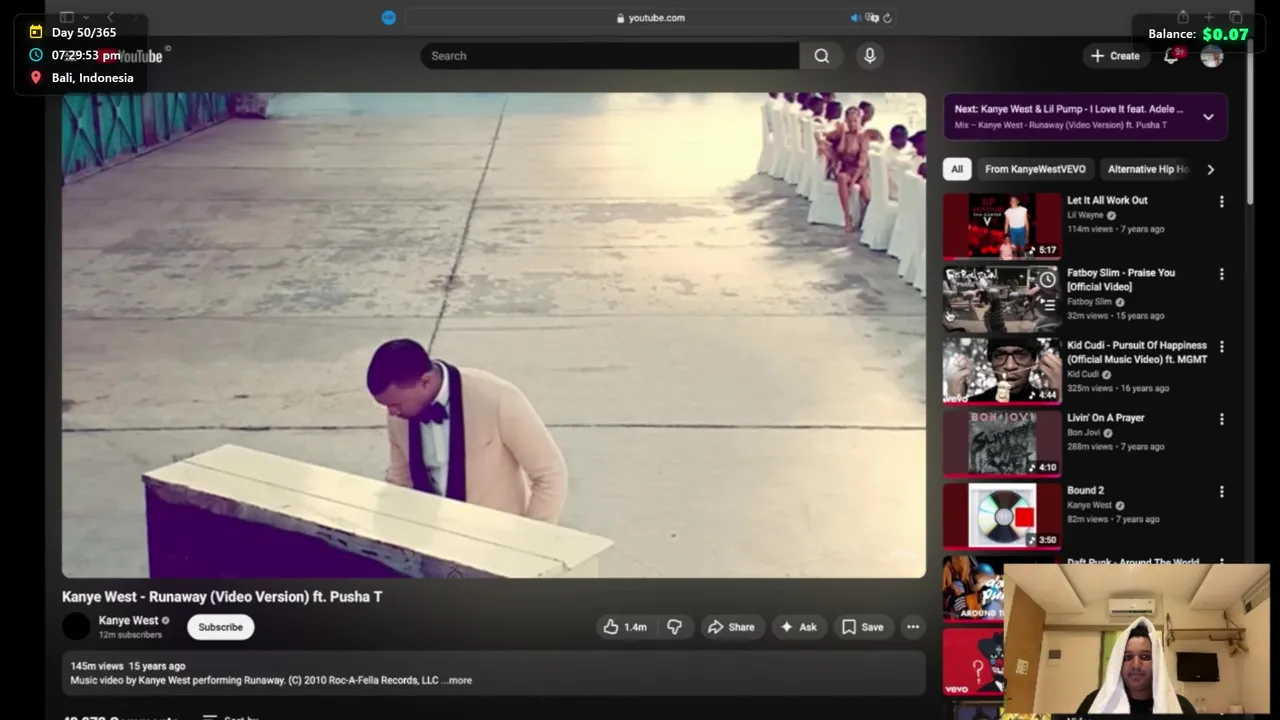Click the video title Runaway (Video Version)
The width and height of the screenshot is (1280, 720).
coord(222,597)
